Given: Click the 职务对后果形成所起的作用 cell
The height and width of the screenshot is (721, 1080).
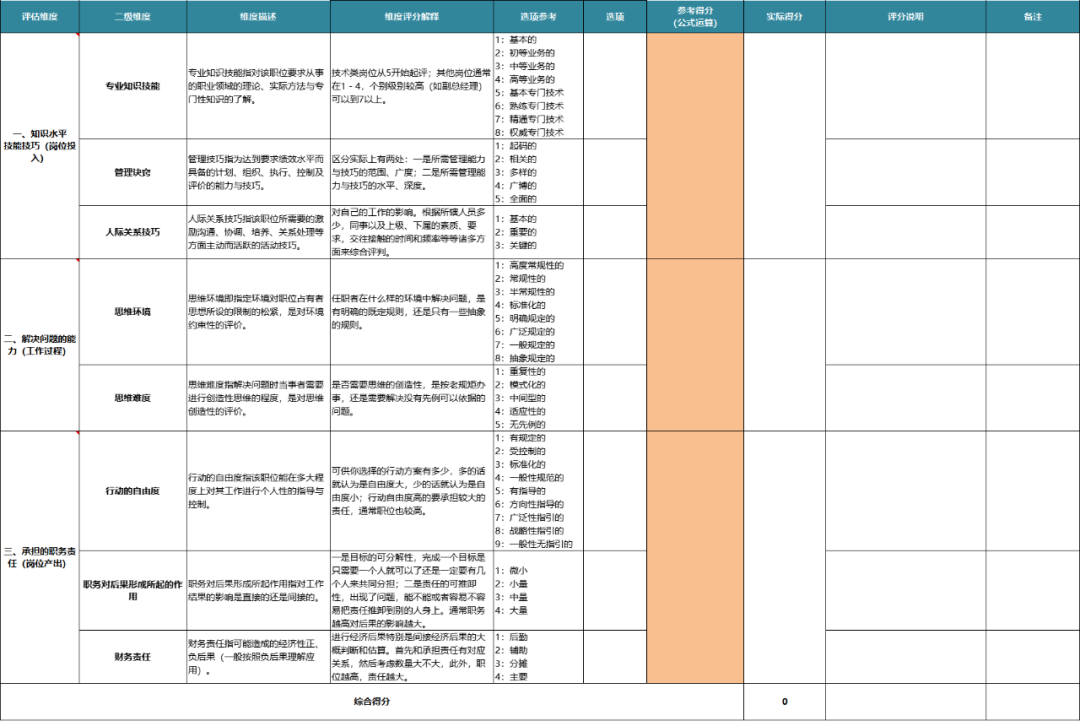Looking at the screenshot, I should (x=133, y=590).
